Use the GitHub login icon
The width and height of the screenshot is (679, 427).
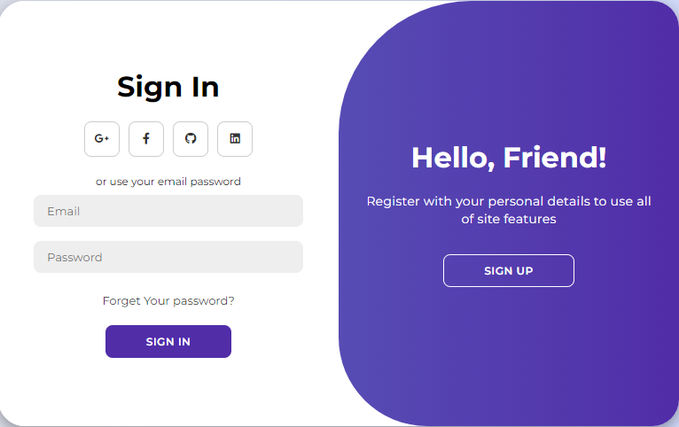click(190, 139)
